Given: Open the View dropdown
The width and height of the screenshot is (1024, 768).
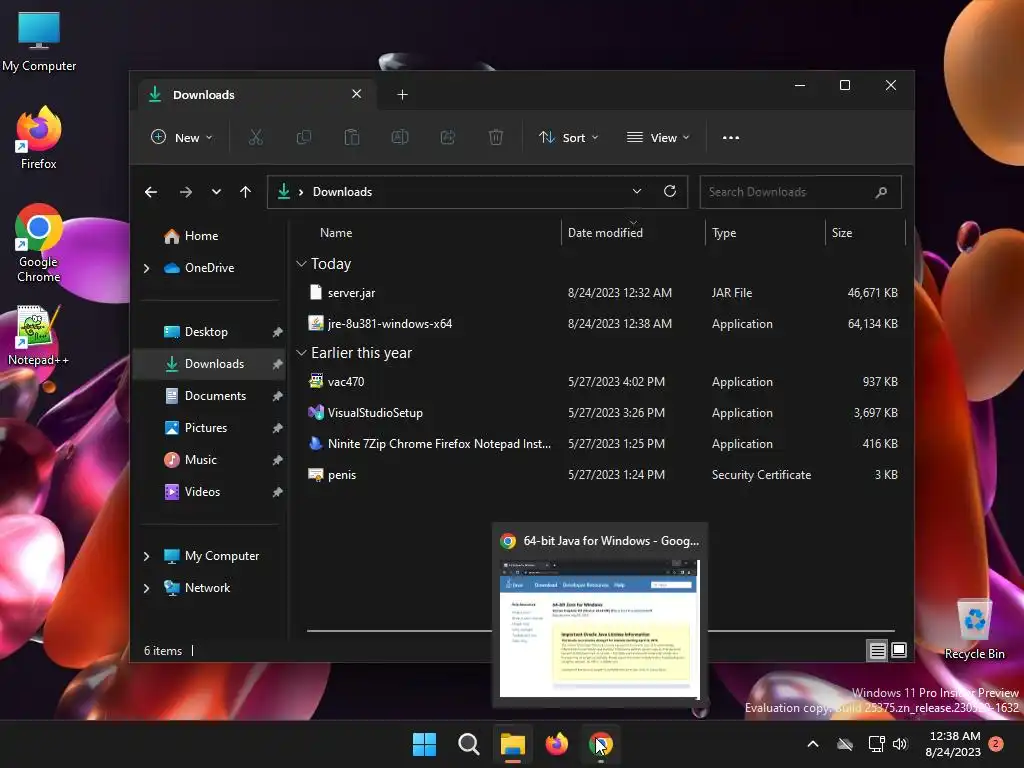Looking at the screenshot, I should pyautogui.click(x=658, y=137).
